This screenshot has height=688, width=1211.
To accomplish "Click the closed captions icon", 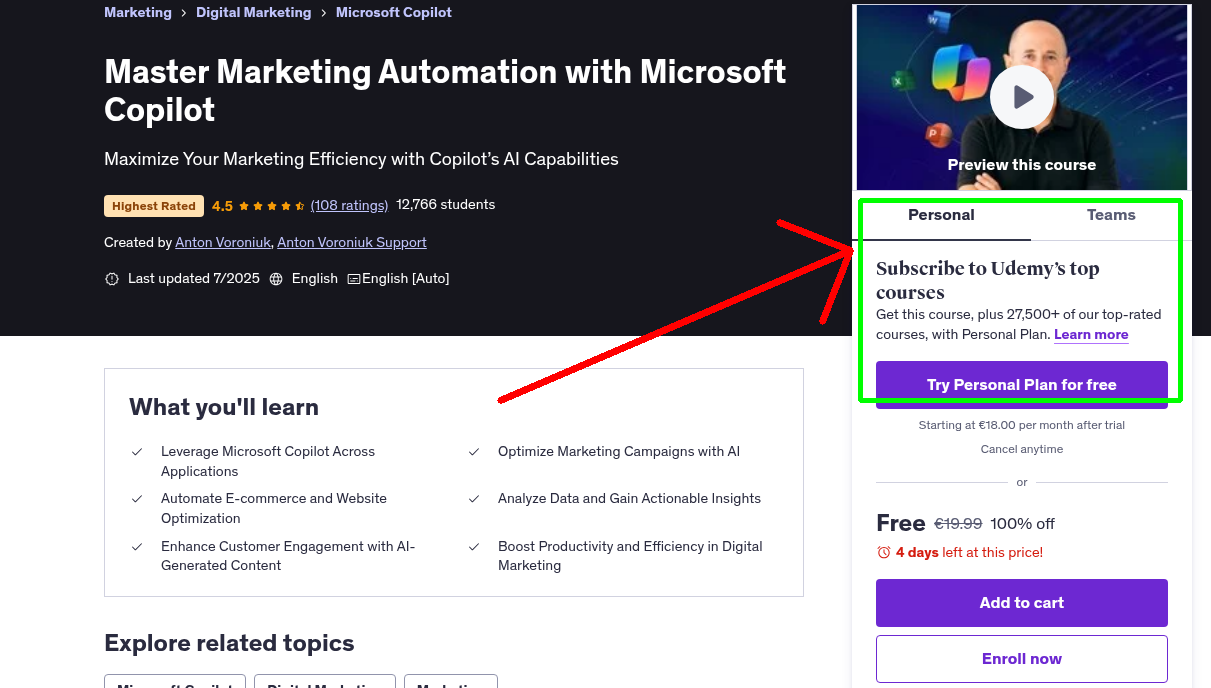I will [354, 279].
